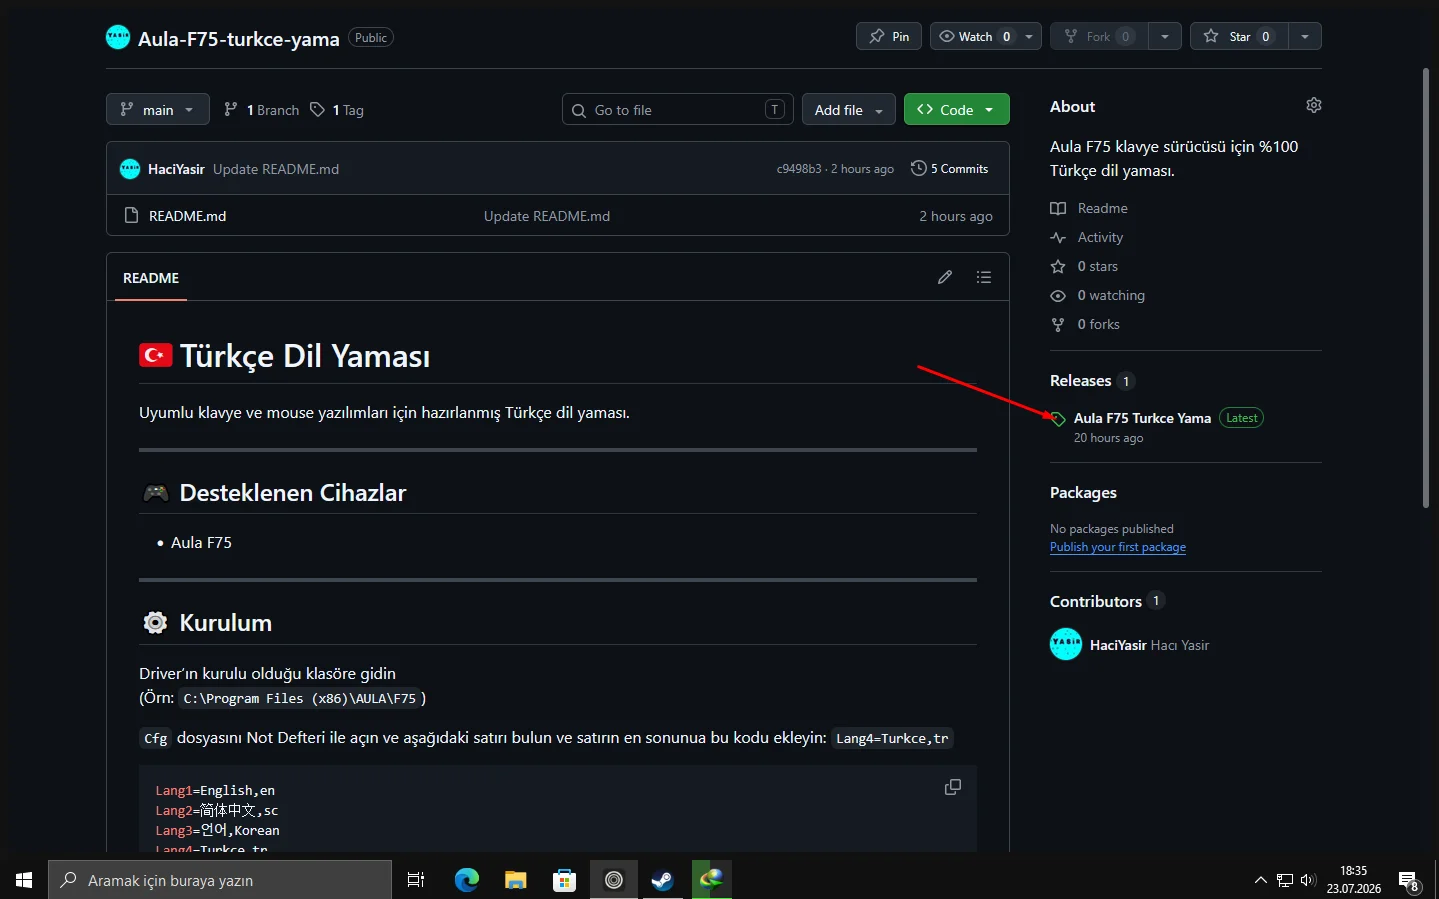Open Steam from taskbar
Viewport: 1439px width, 899px height.
coord(662,880)
